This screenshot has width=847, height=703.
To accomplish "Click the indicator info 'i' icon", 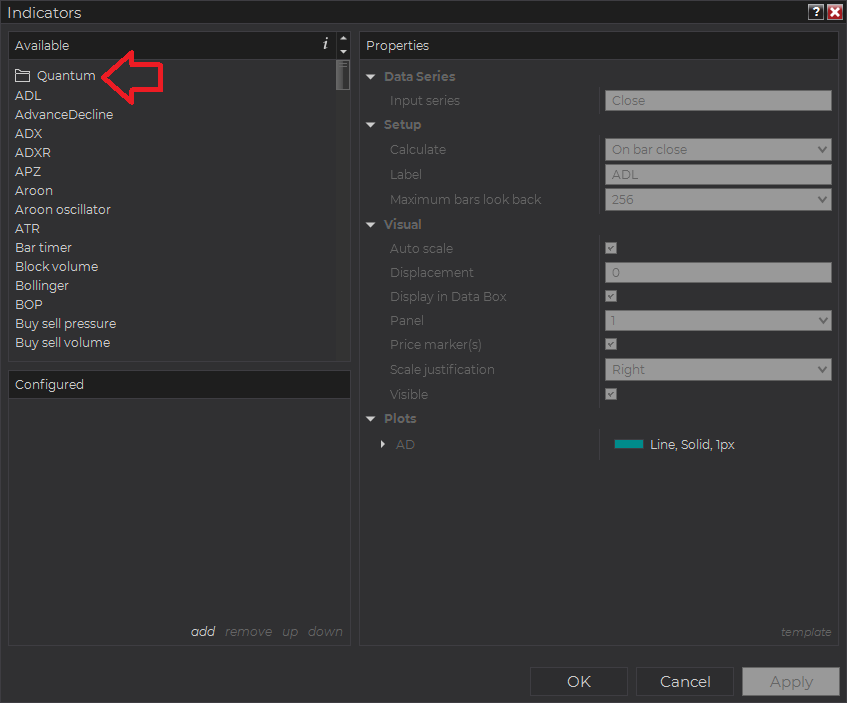I will pyautogui.click(x=325, y=44).
